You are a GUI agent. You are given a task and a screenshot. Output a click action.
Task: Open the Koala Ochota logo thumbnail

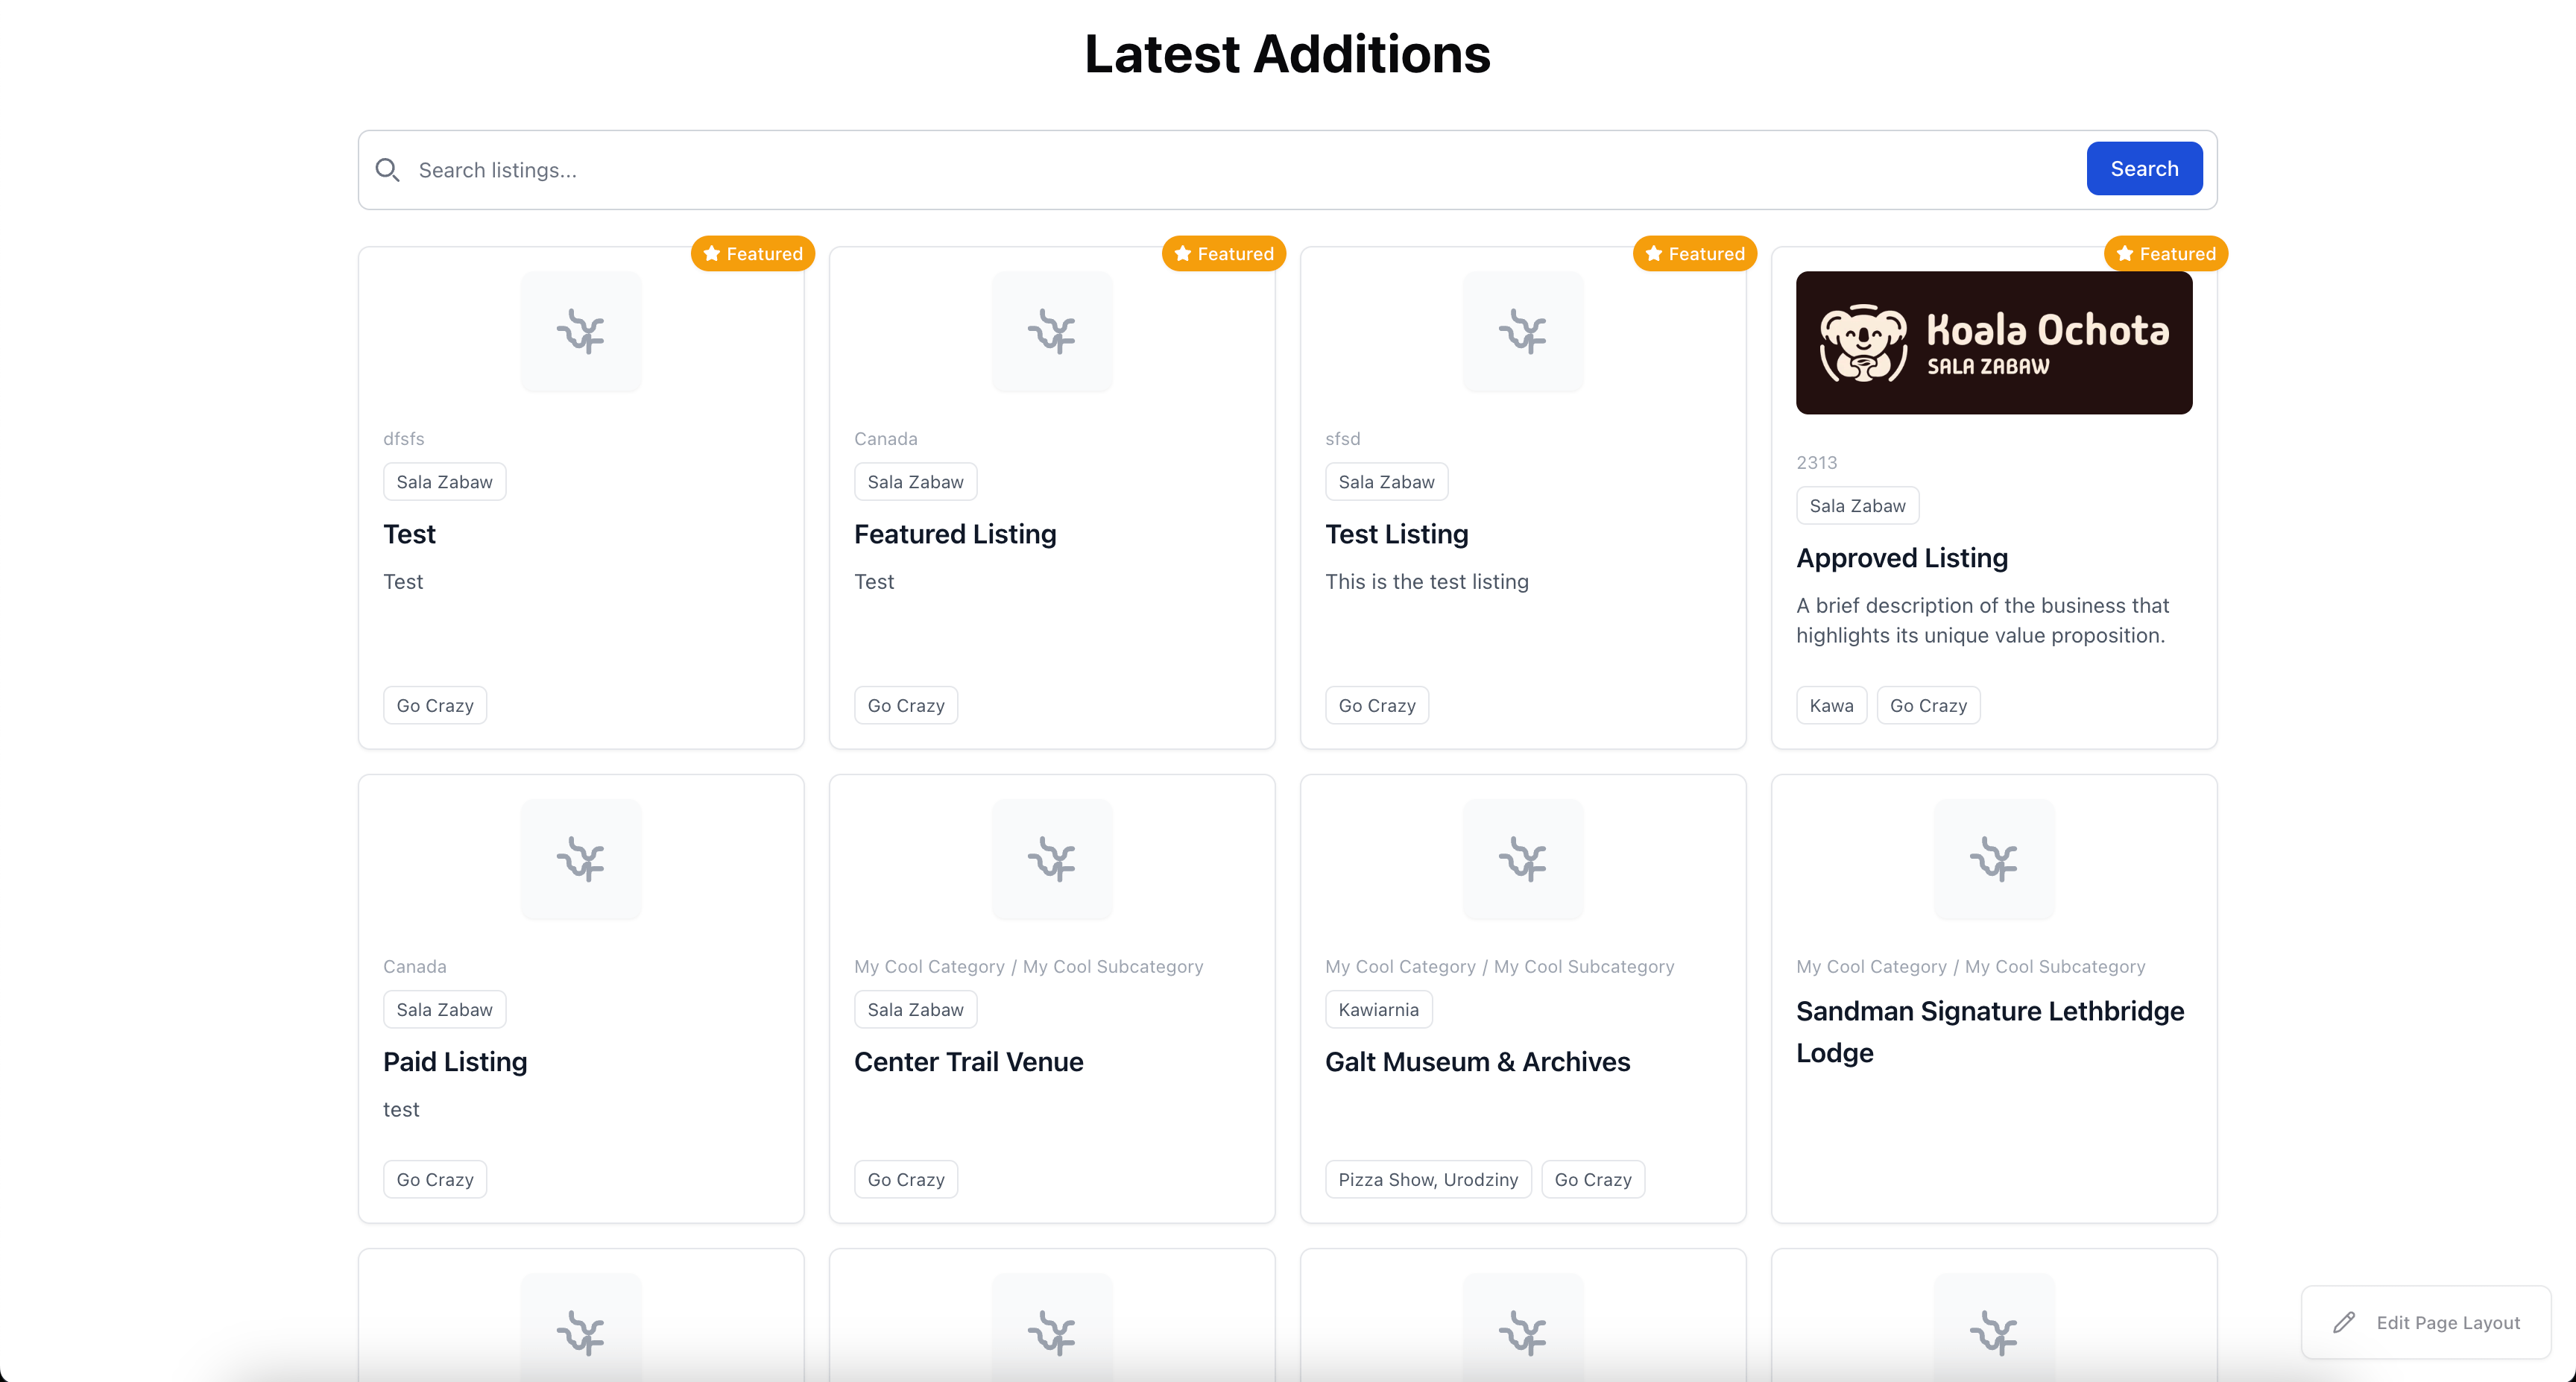(1994, 343)
